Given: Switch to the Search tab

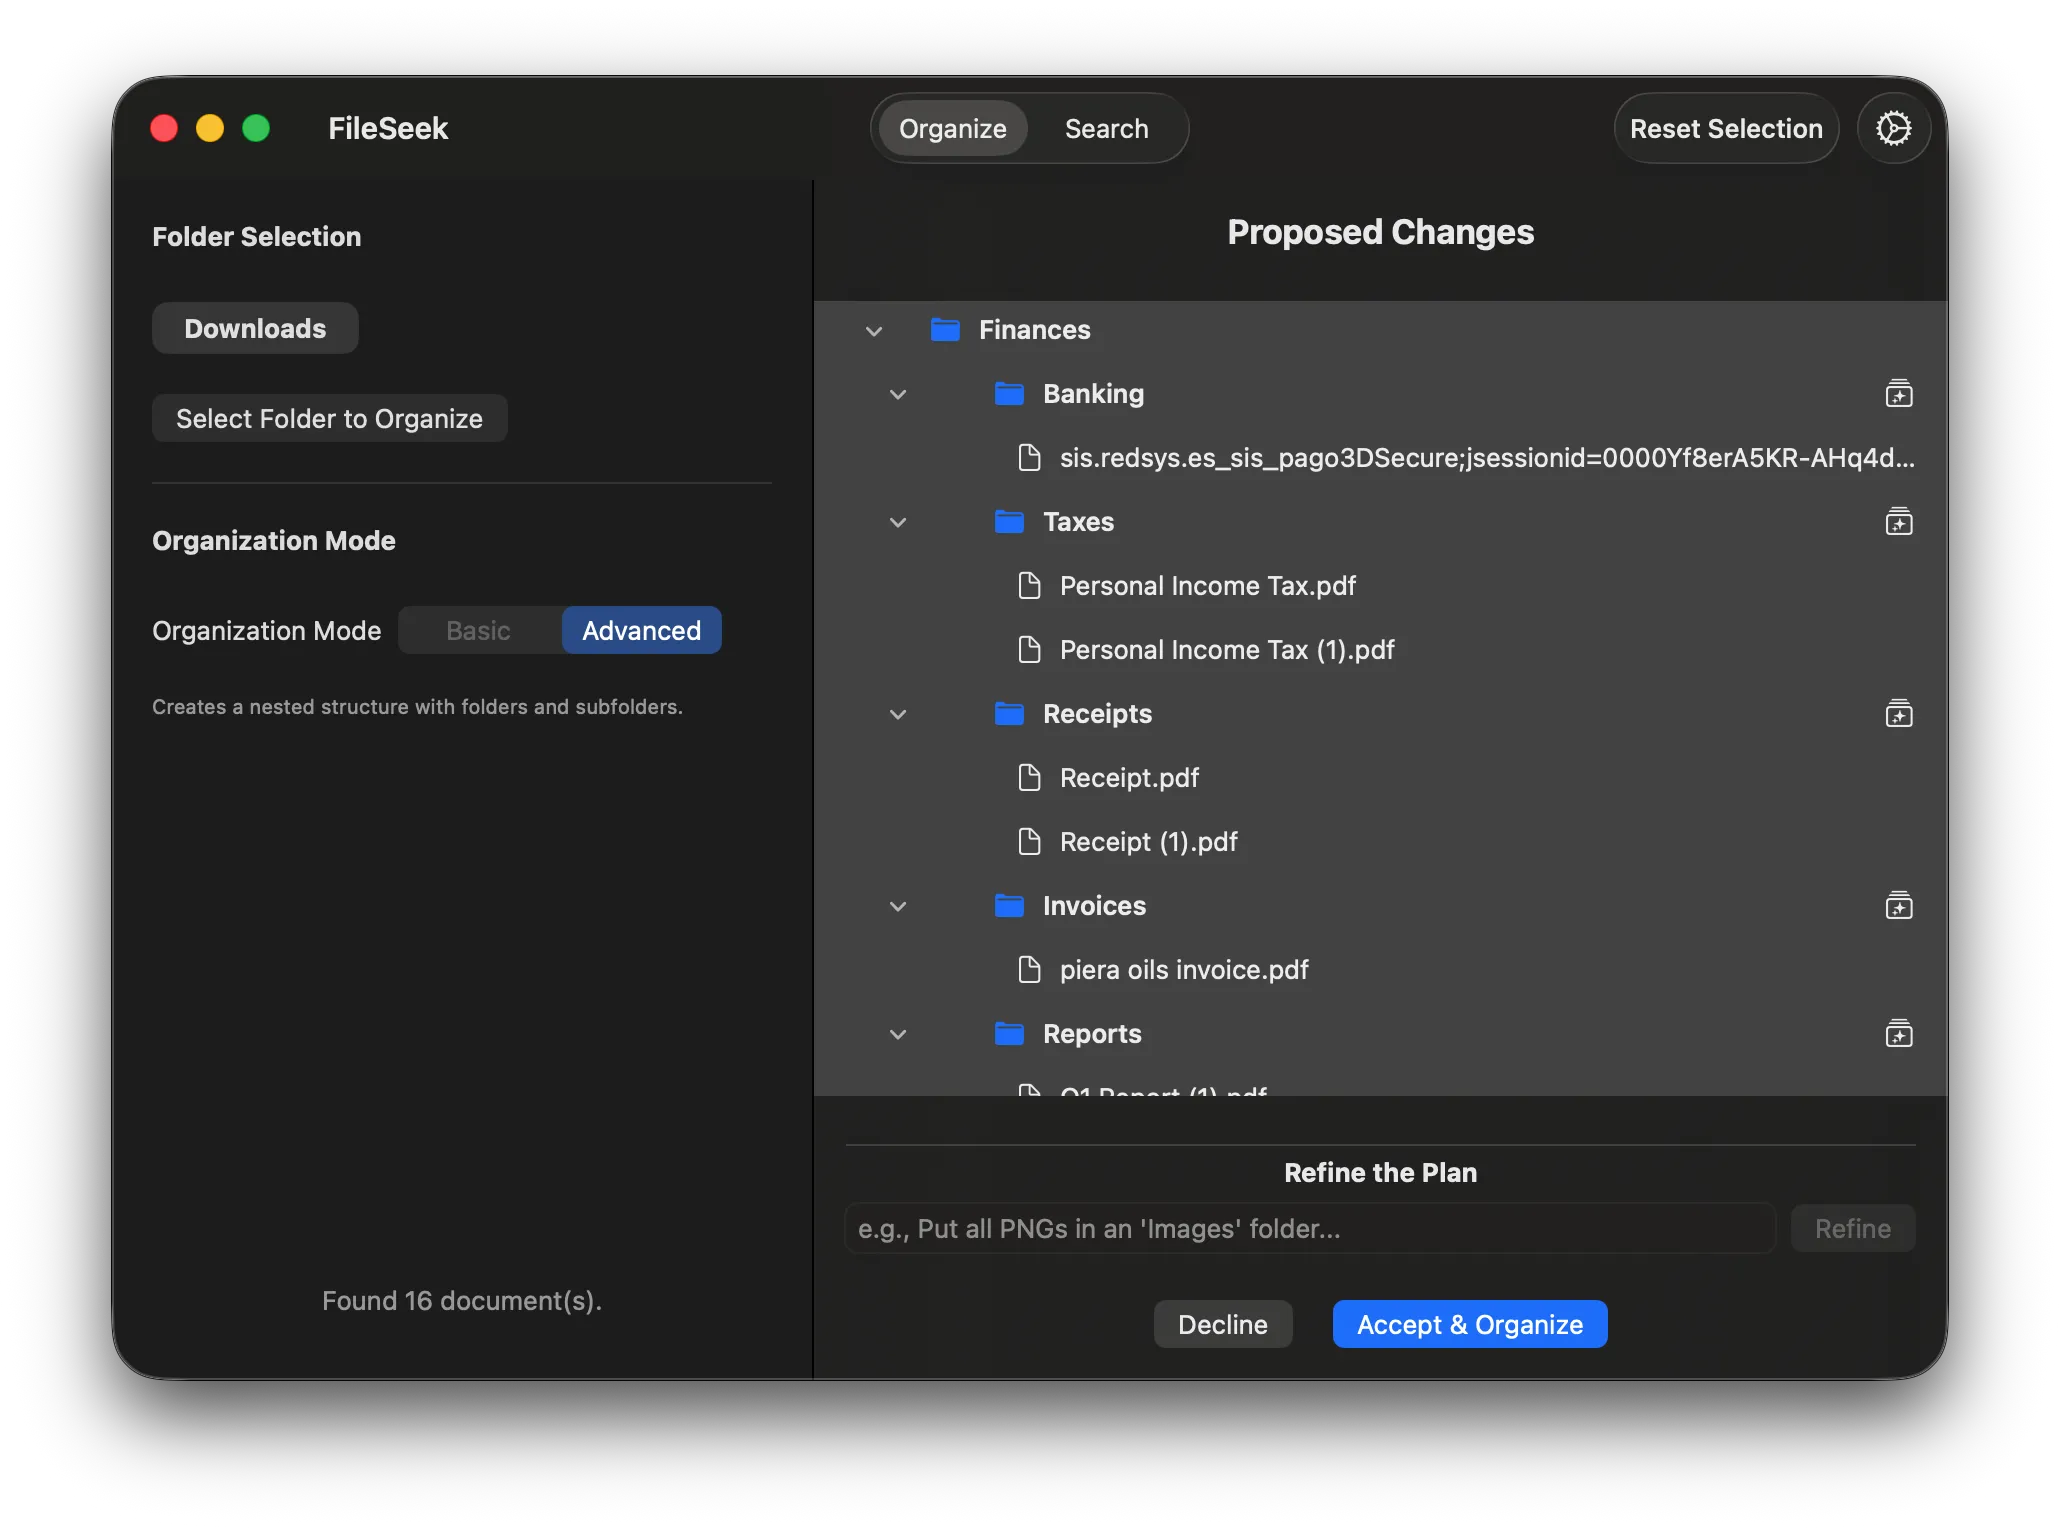Looking at the screenshot, I should pyautogui.click(x=1106, y=129).
